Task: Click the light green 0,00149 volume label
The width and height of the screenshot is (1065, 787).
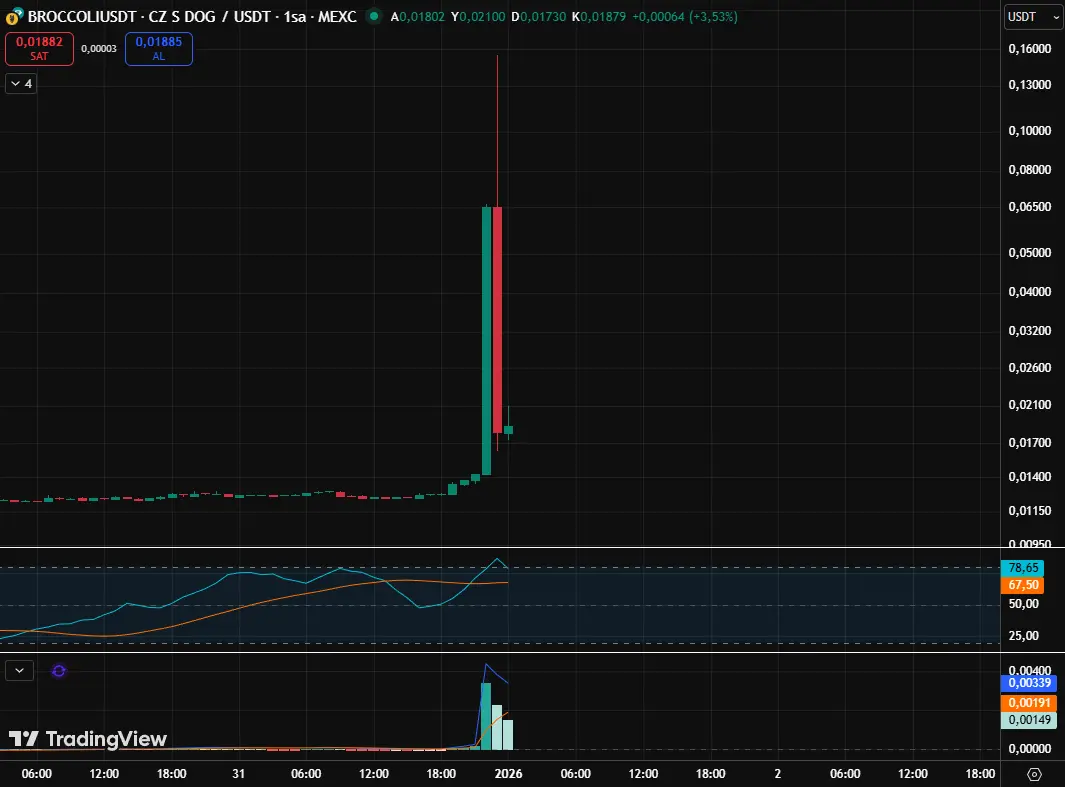Action: point(1029,720)
